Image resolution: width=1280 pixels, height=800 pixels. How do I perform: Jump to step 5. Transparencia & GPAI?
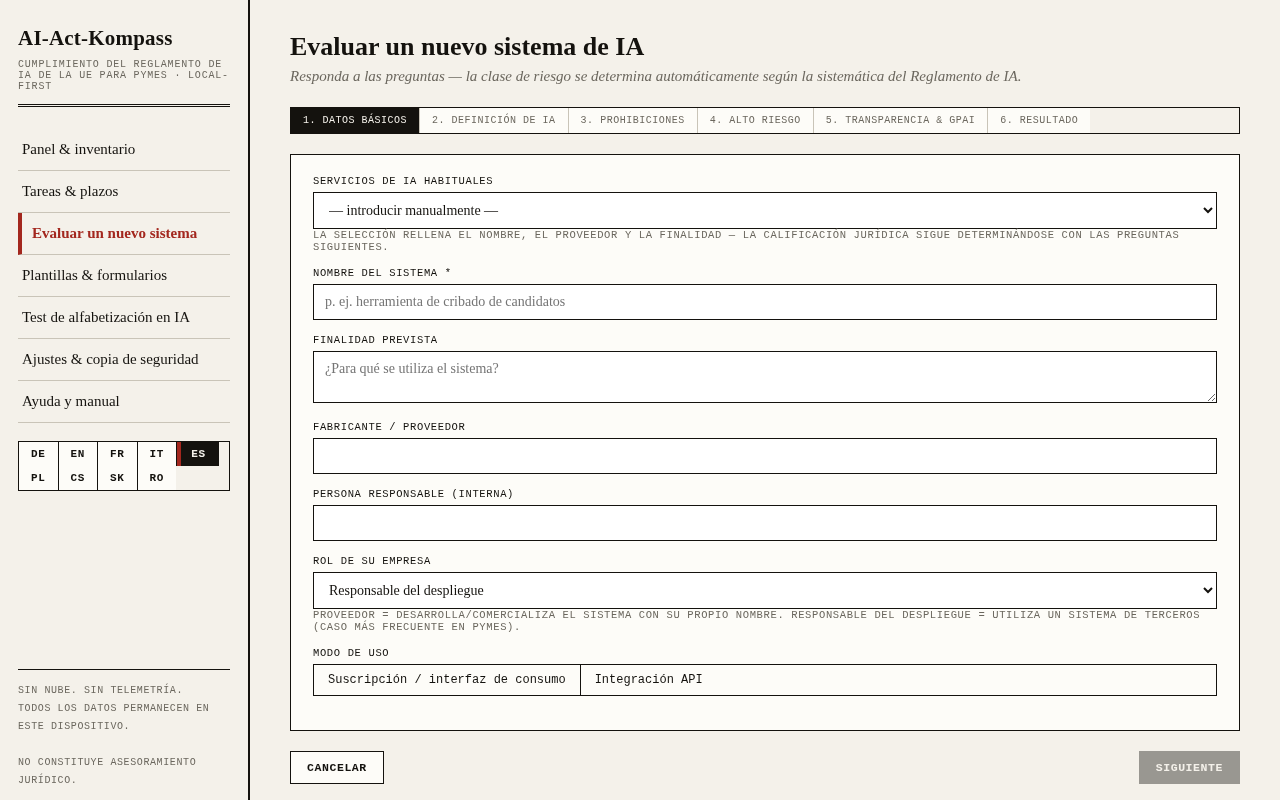click(900, 121)
